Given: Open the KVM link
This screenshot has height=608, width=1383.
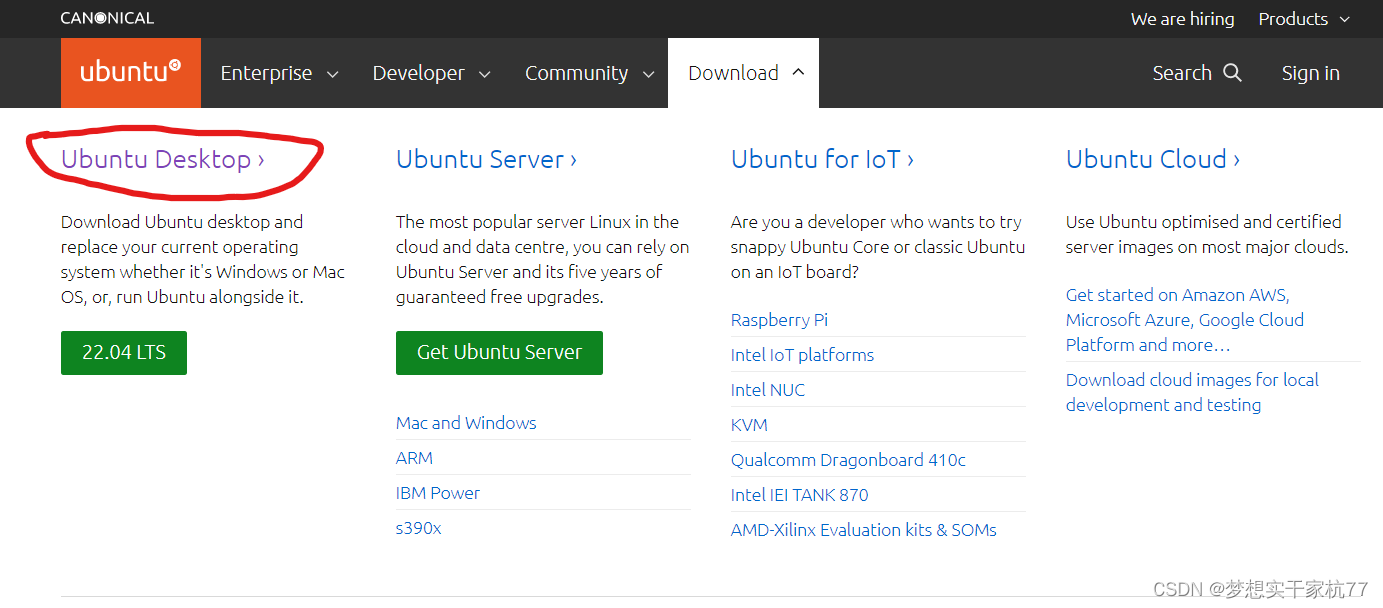Looking at the screenshot, I should pos(749,425).
